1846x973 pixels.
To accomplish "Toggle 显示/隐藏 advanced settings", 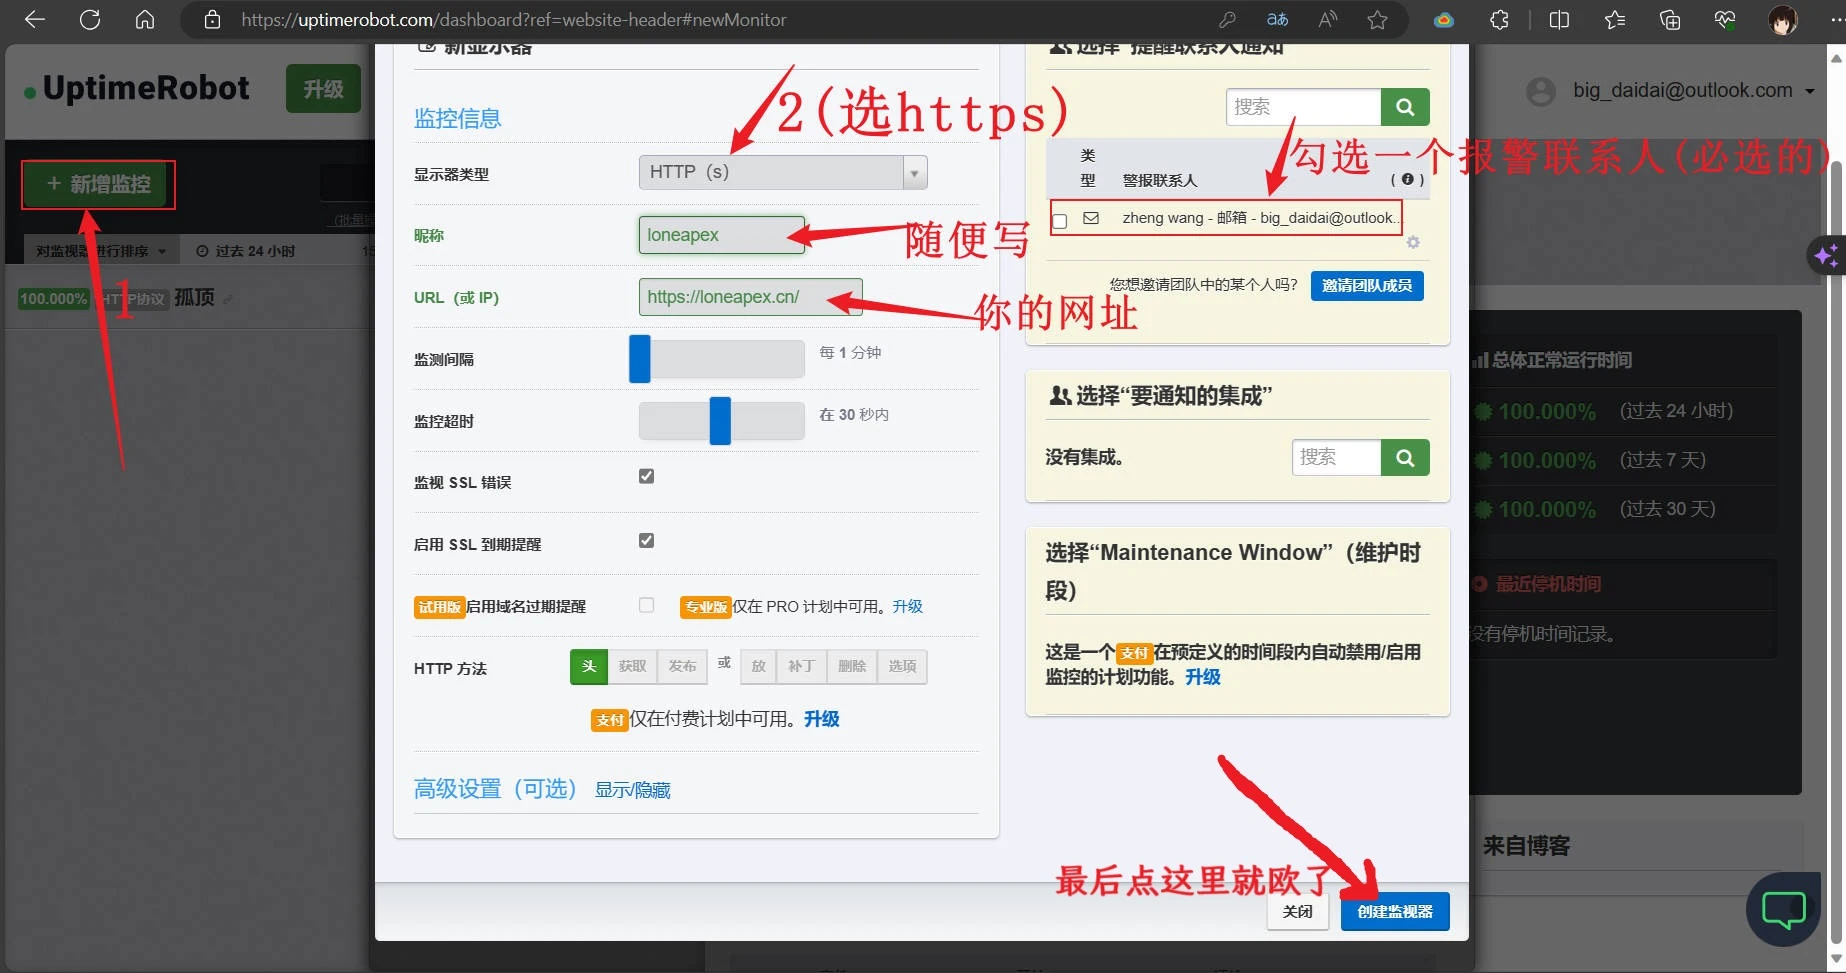I will pos(632,791).
